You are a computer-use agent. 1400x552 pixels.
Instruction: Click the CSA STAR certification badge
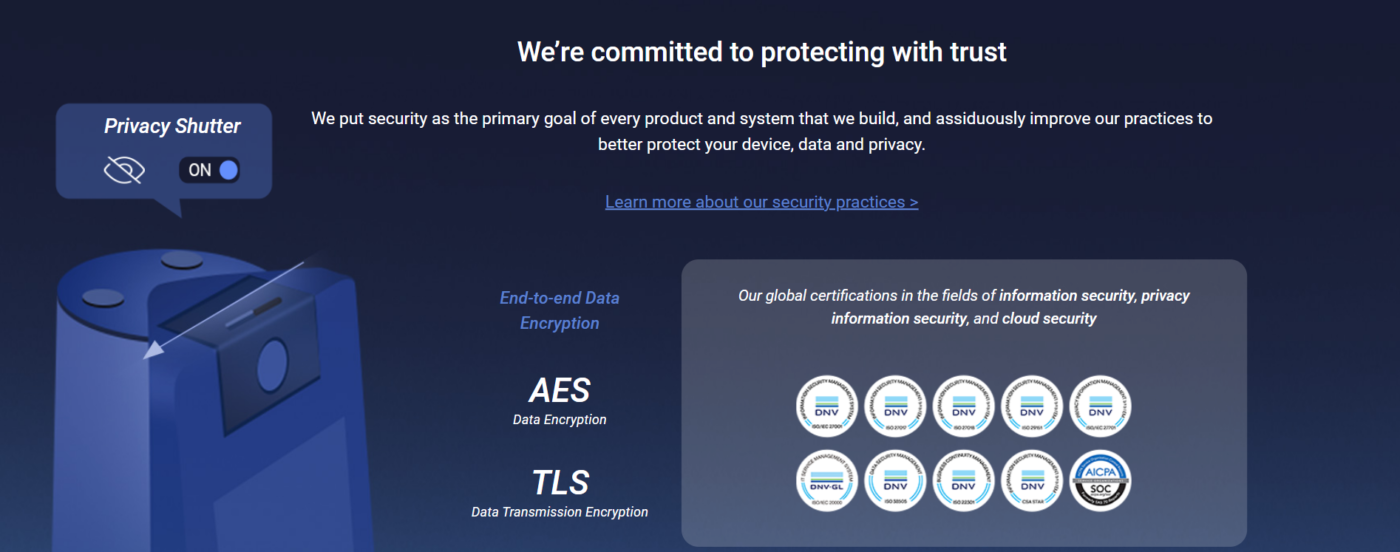pyautogui.click(x=1032, y=481)
